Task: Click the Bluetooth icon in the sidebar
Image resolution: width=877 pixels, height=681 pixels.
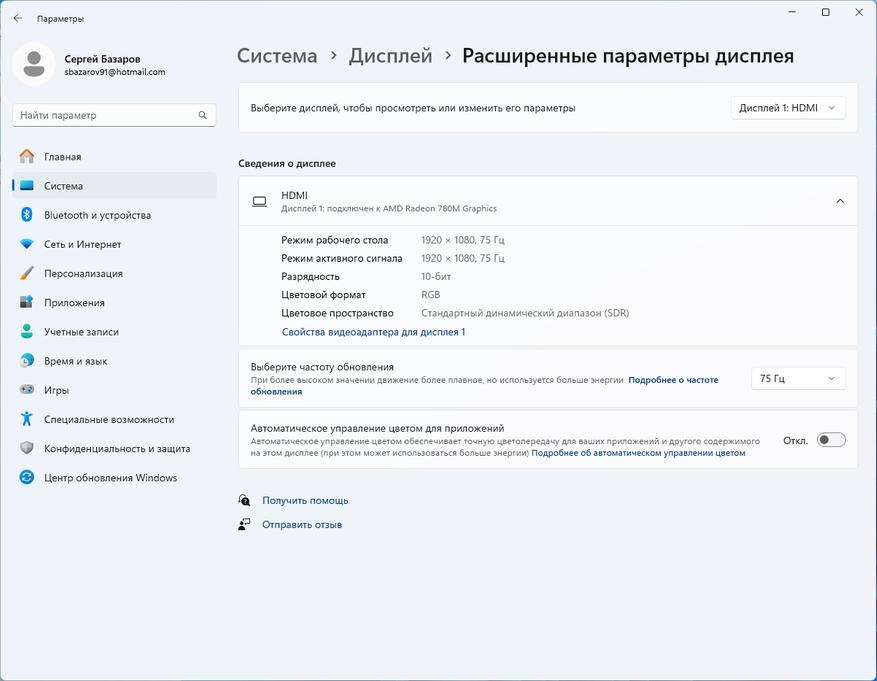Action: 26,215
